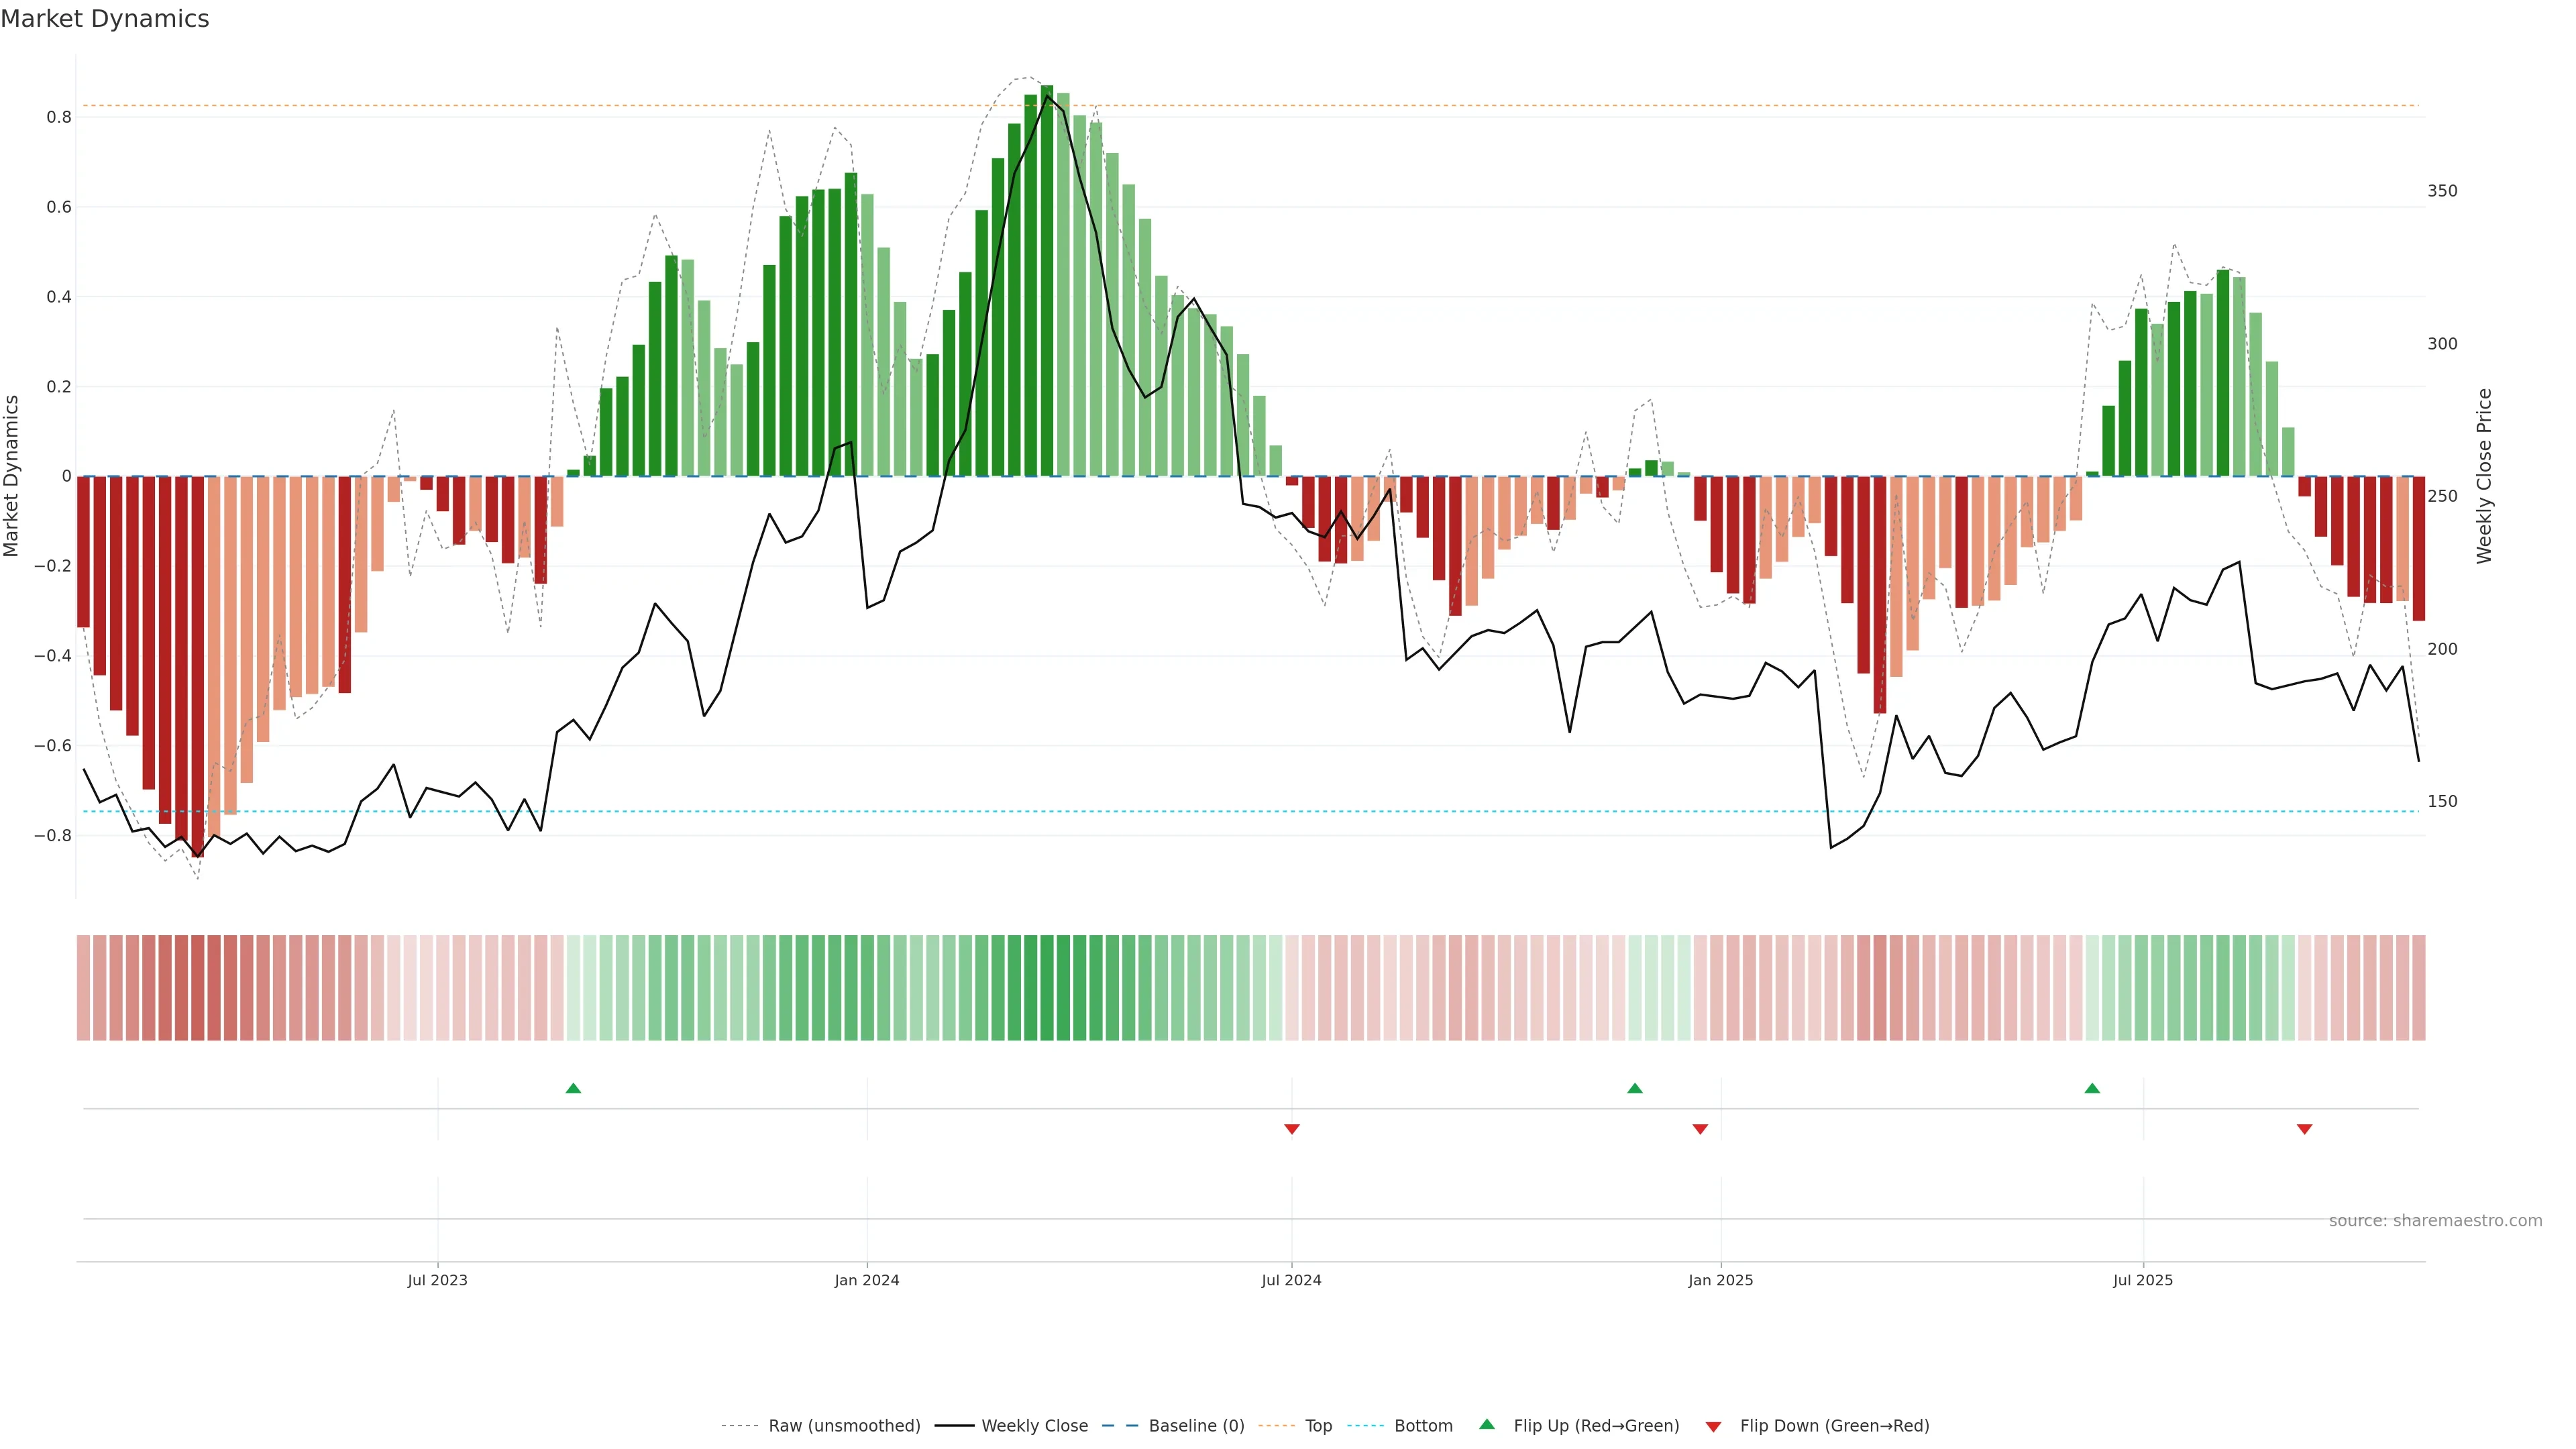Click the Flip Down legend triangle icon

tap(1713, 1426)
